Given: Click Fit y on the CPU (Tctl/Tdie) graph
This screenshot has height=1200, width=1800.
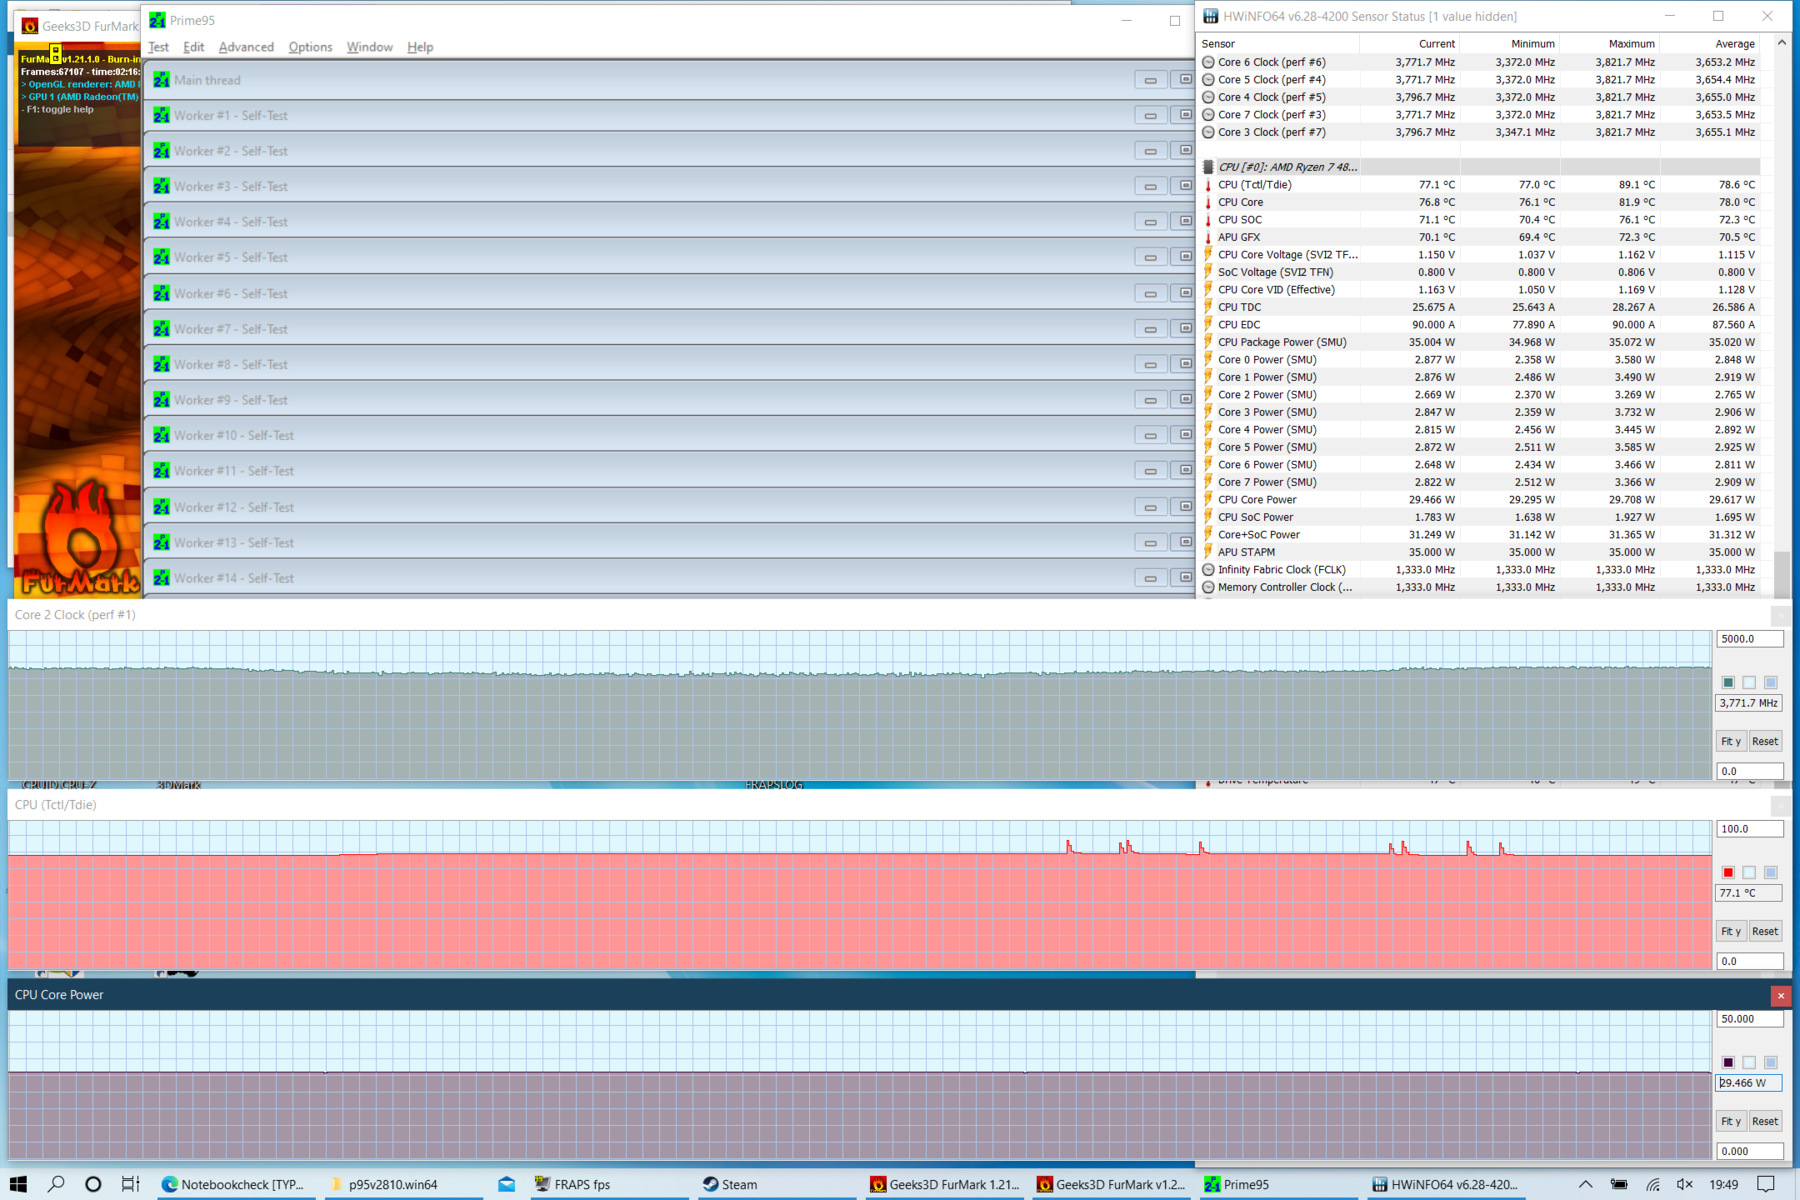Looking at the screenshot, I should (1731, 931).
